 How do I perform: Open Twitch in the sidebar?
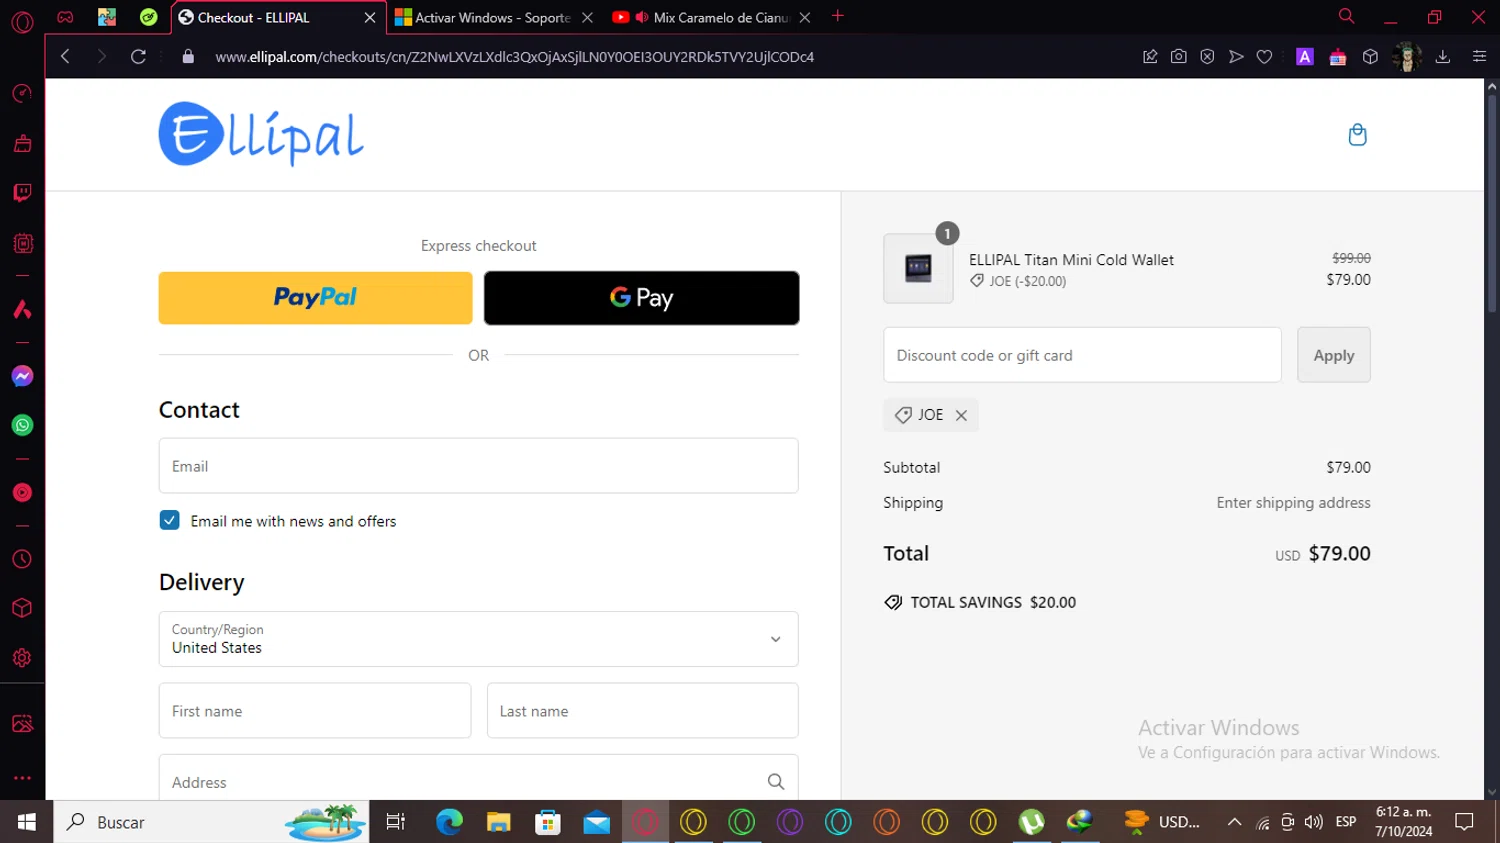tap(22, 193)
